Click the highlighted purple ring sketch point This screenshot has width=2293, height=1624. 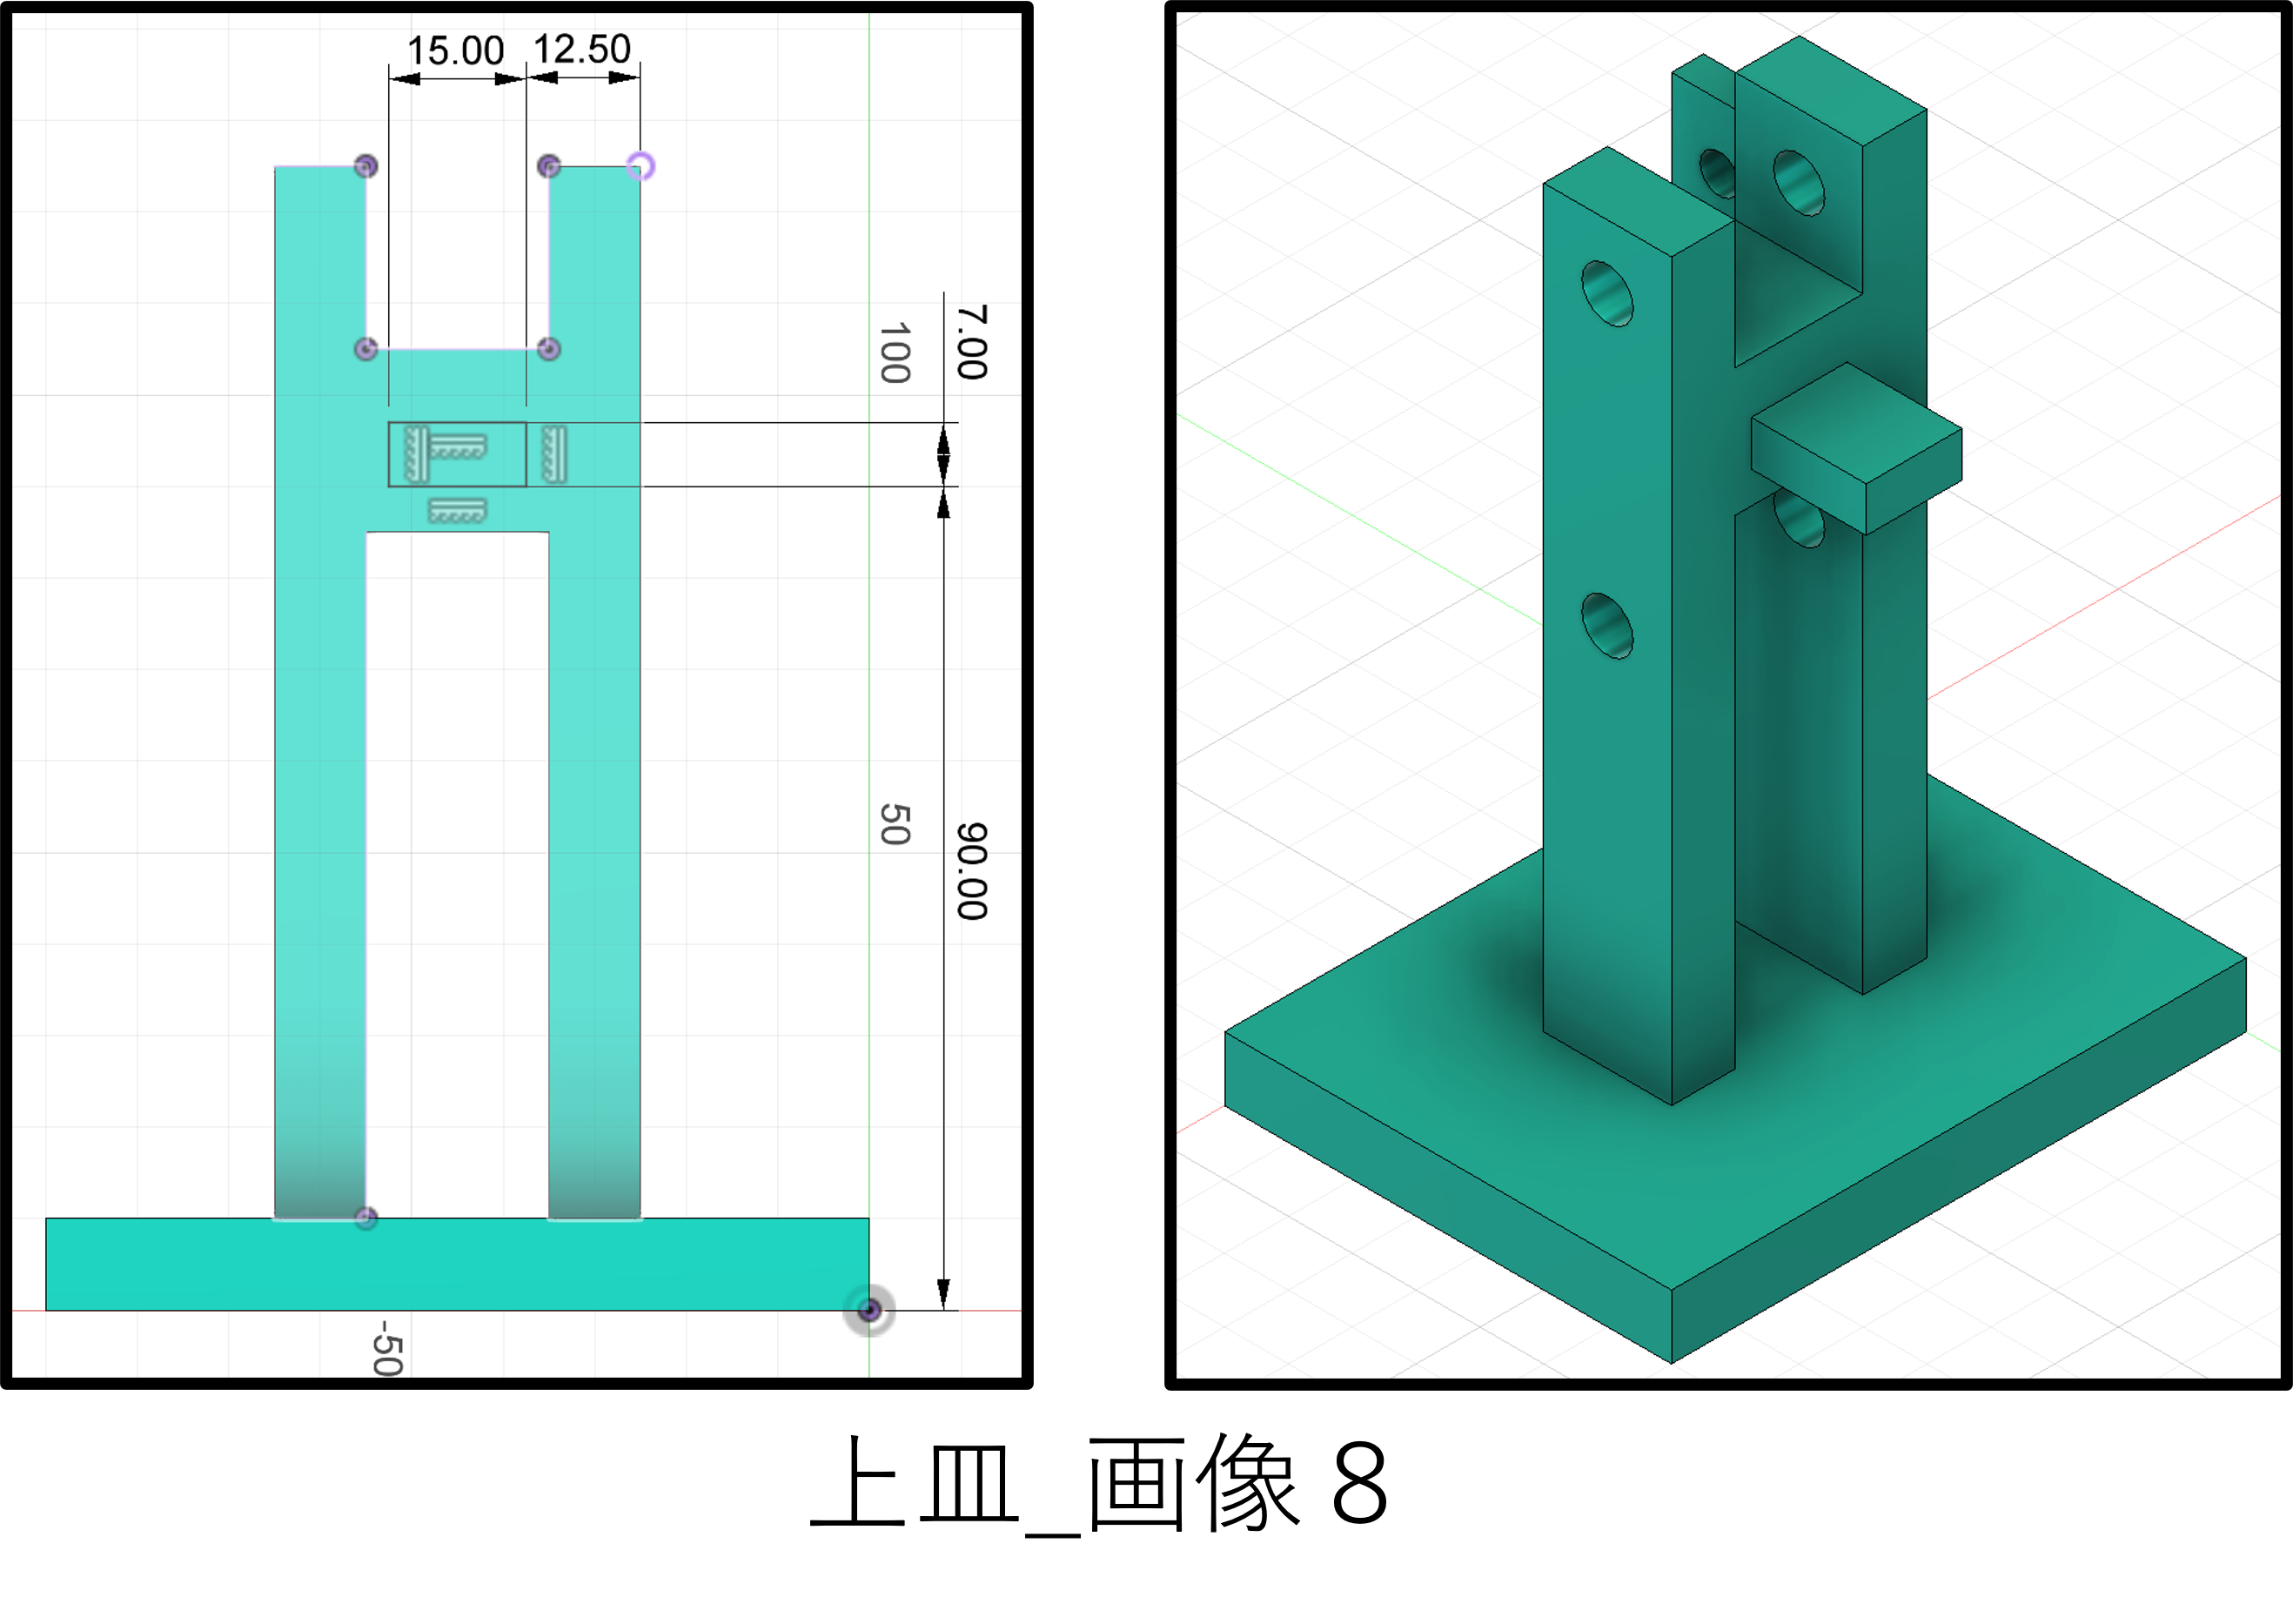coord(641,166)
